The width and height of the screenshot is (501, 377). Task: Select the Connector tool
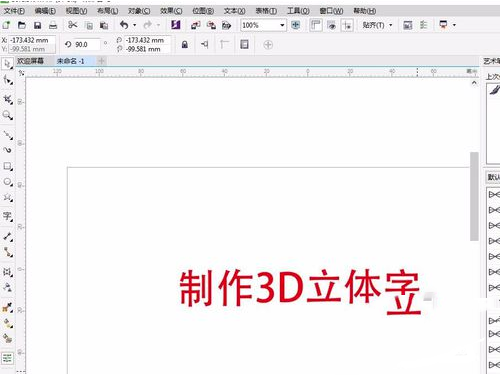coord(8,252)
